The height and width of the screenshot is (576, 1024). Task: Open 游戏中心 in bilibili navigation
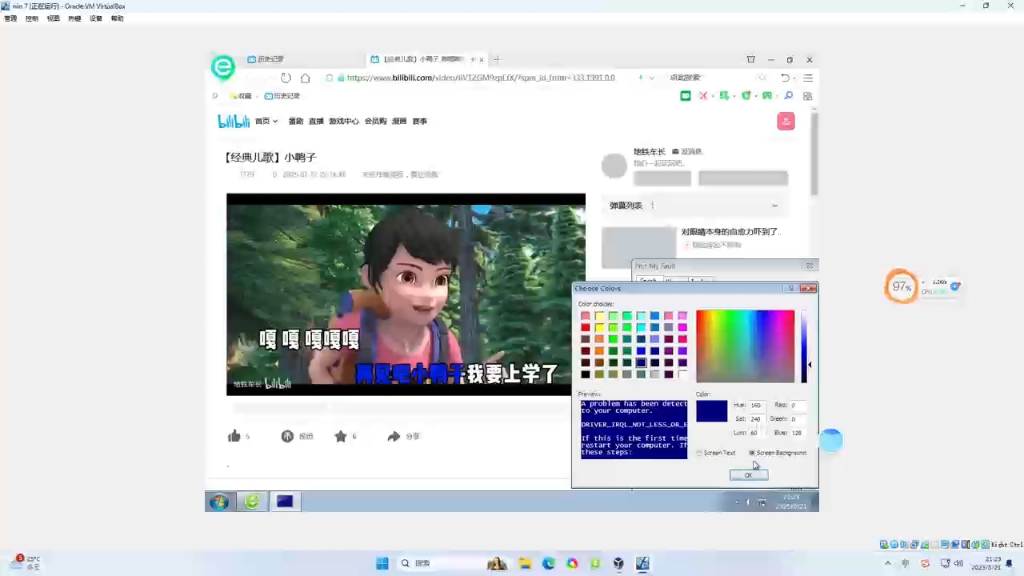click(344, 121)
